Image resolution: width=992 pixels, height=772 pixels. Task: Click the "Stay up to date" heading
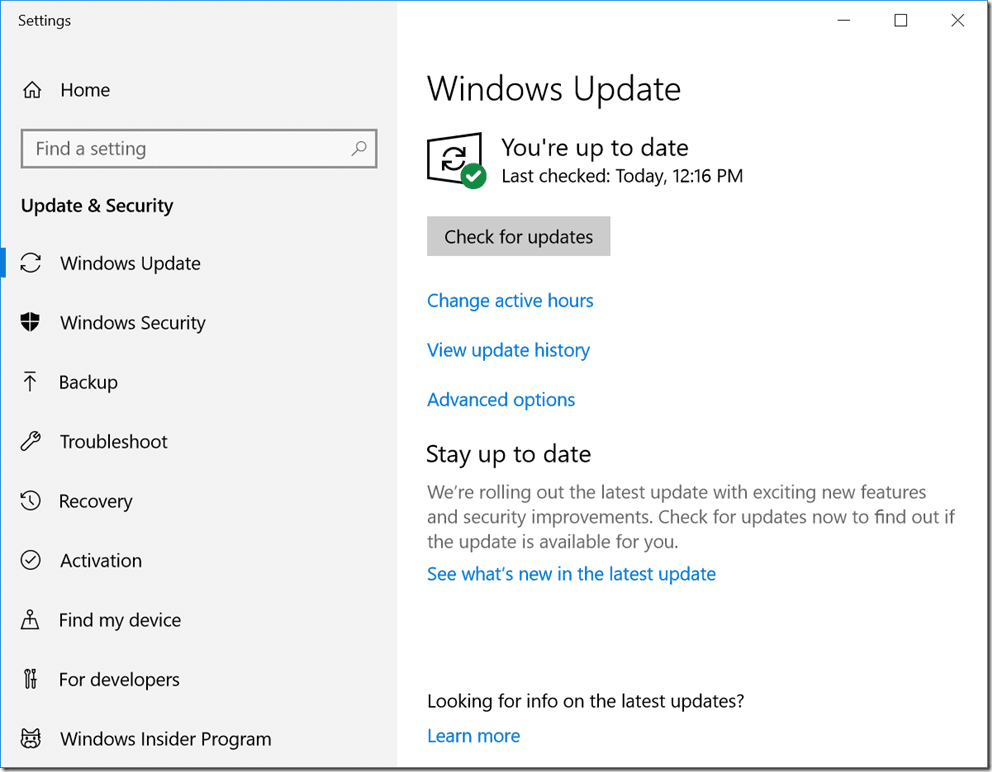click(509, 454)
